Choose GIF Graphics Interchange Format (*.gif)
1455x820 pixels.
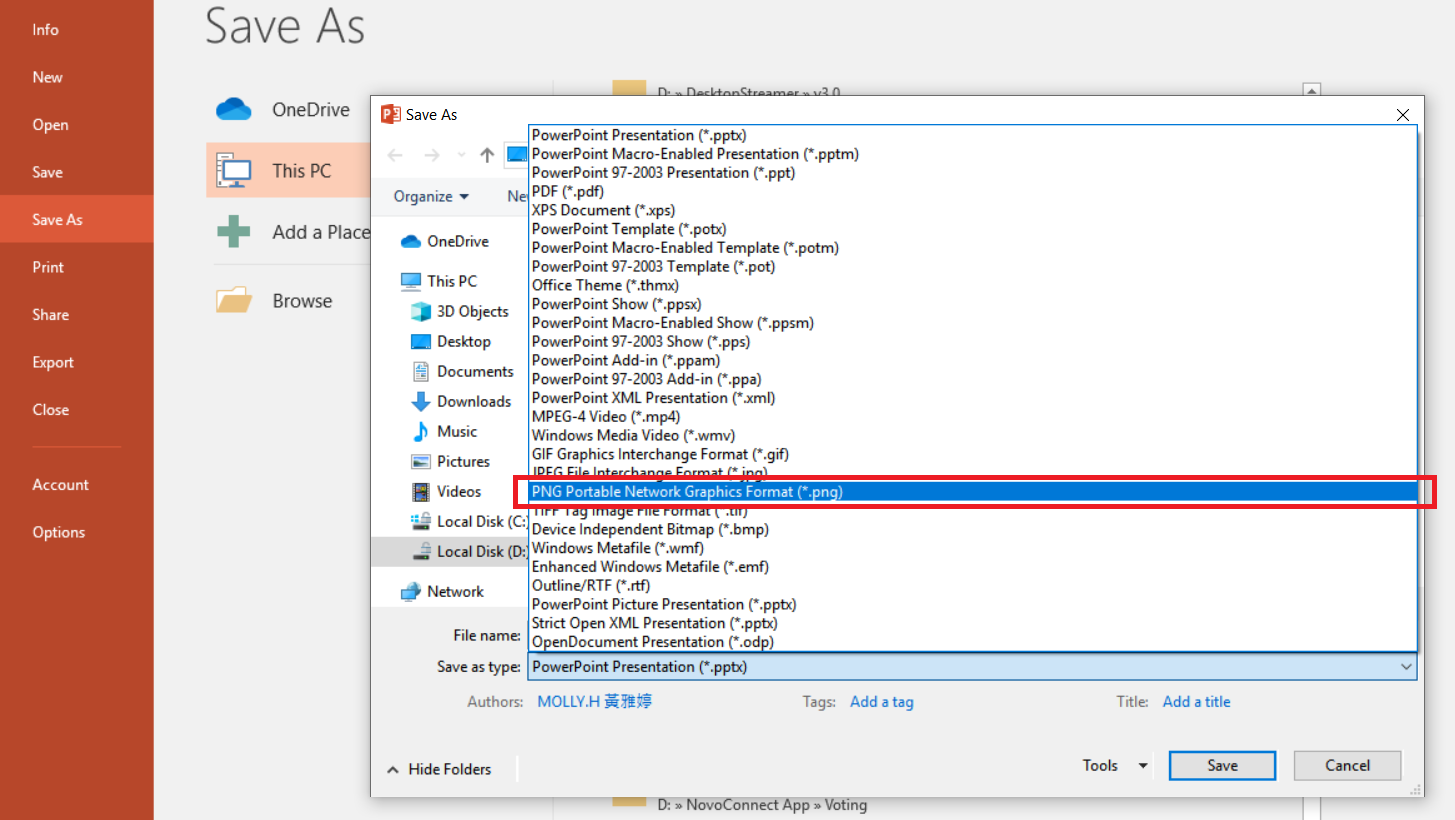972,454
